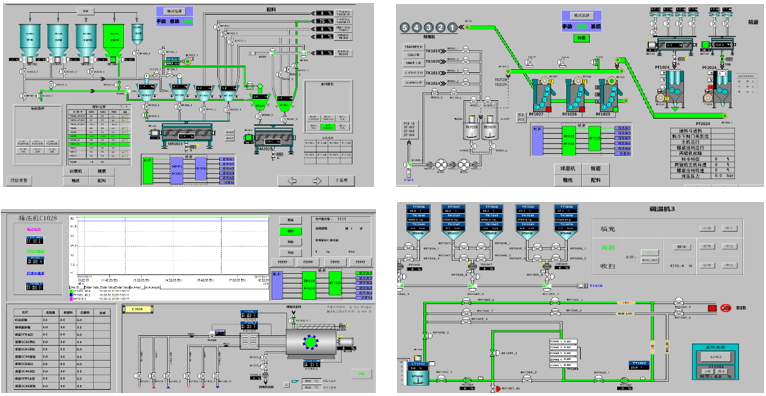Viewport: 766px width, 396px height.
Task: Click the 消除报警 alarm reset button
Action: coord(19,180)
